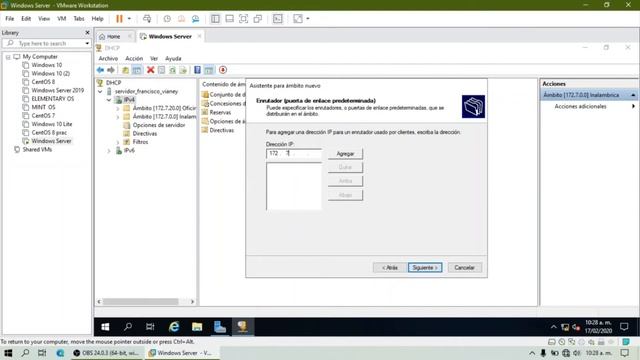The height and width of the screenshot is (360, 640).
Task: Click the red X delete icon
Action: pyautogui.click(x=151, y=70)
